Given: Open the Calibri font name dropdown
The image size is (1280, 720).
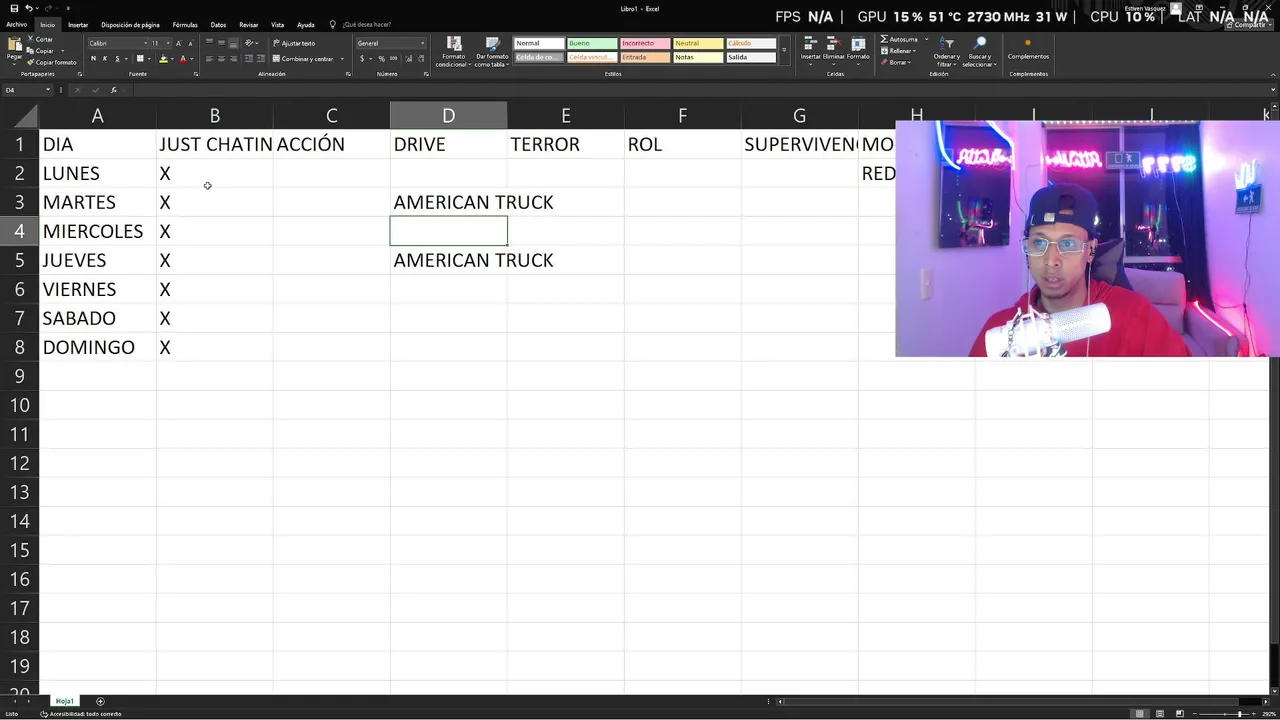Looking at the screenshot, I should tap(145, 43).
